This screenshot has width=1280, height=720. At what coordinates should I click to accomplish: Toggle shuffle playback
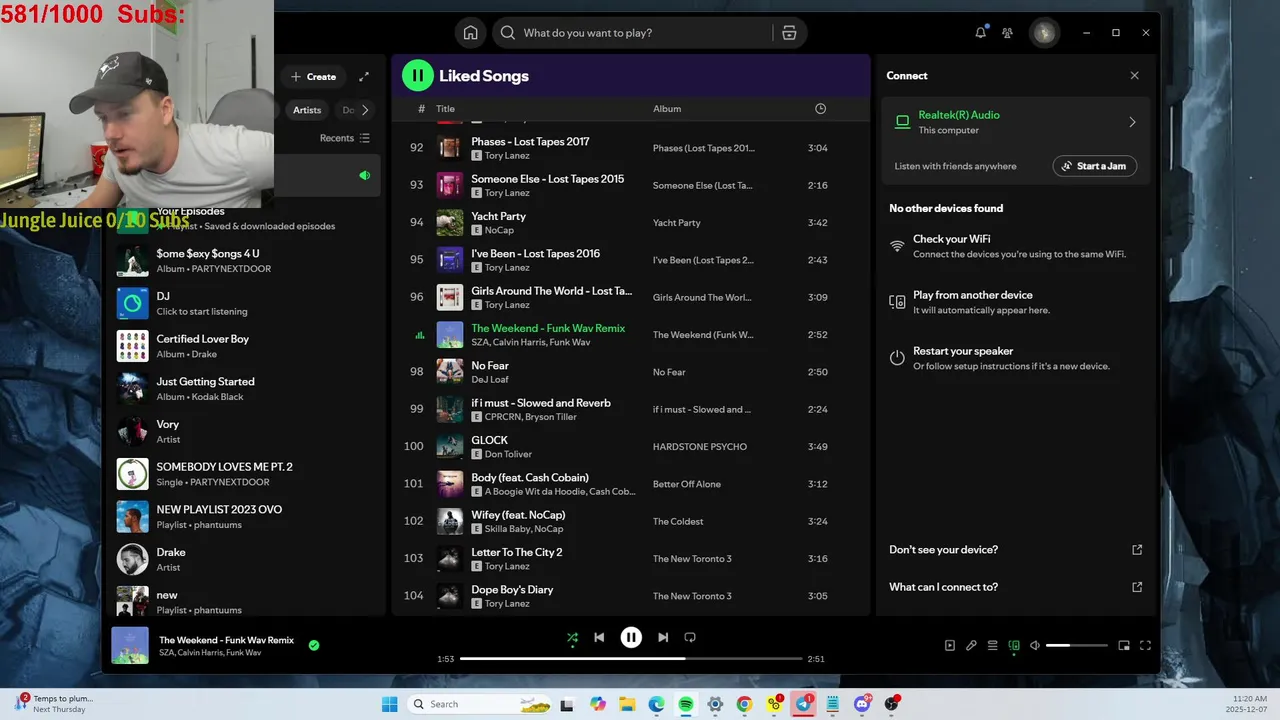point(572,637)
